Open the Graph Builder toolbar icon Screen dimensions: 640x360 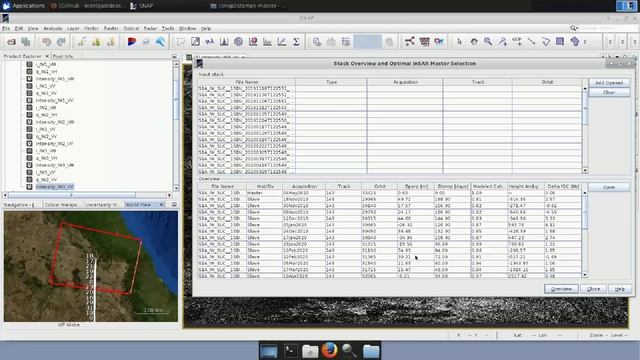[410, 42]
